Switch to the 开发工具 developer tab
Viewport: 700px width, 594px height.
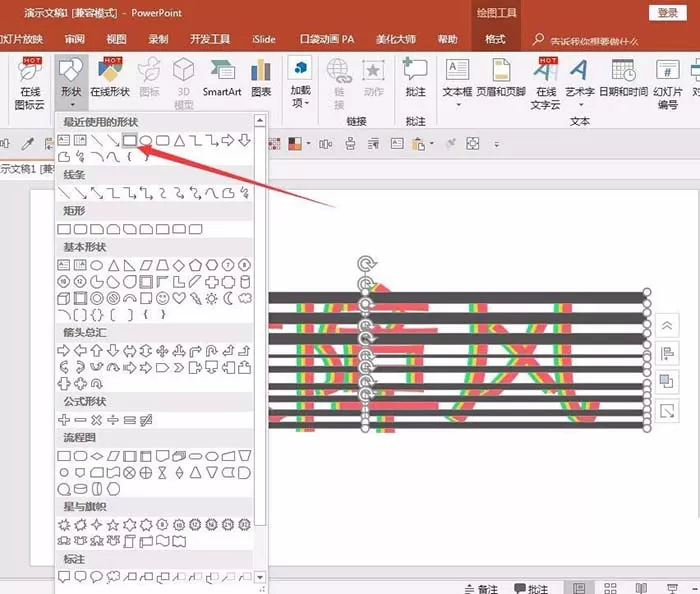tap(210, 39)
